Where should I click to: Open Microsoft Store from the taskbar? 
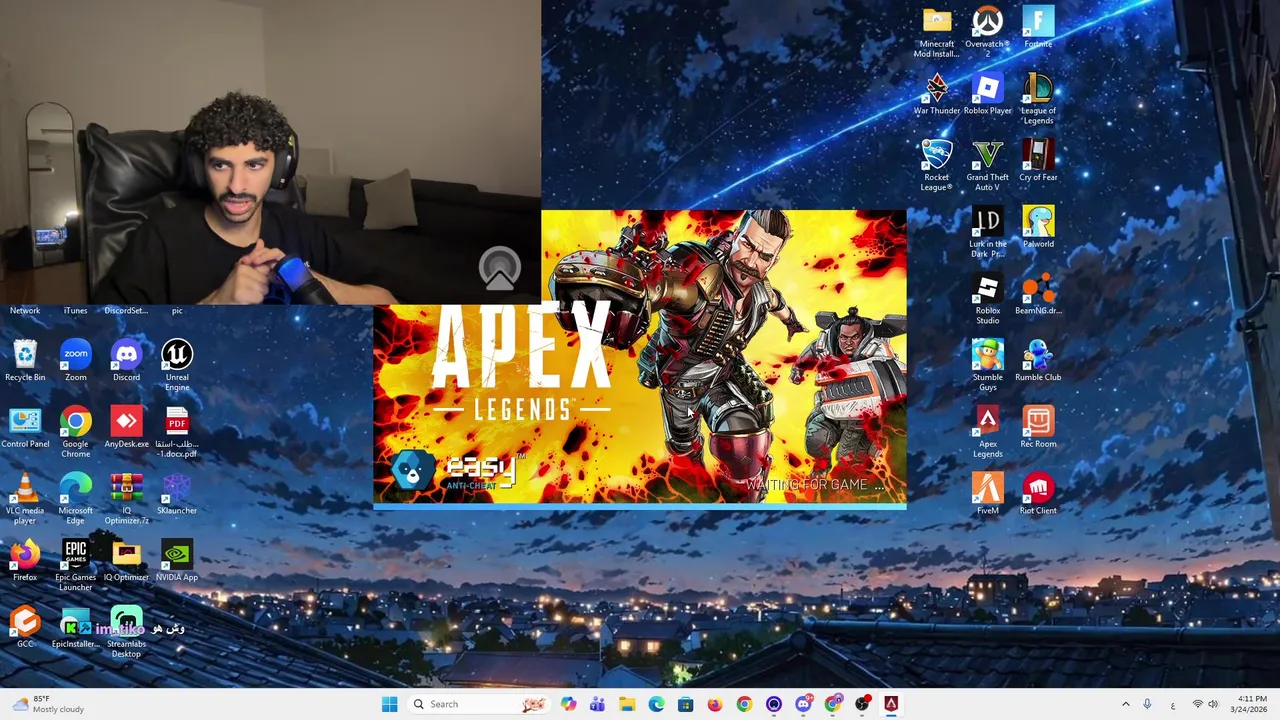point(685,704)
